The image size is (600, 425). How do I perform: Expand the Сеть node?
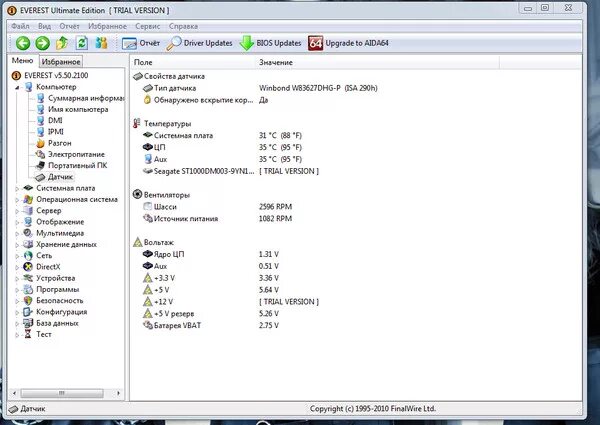coord(17,256)
